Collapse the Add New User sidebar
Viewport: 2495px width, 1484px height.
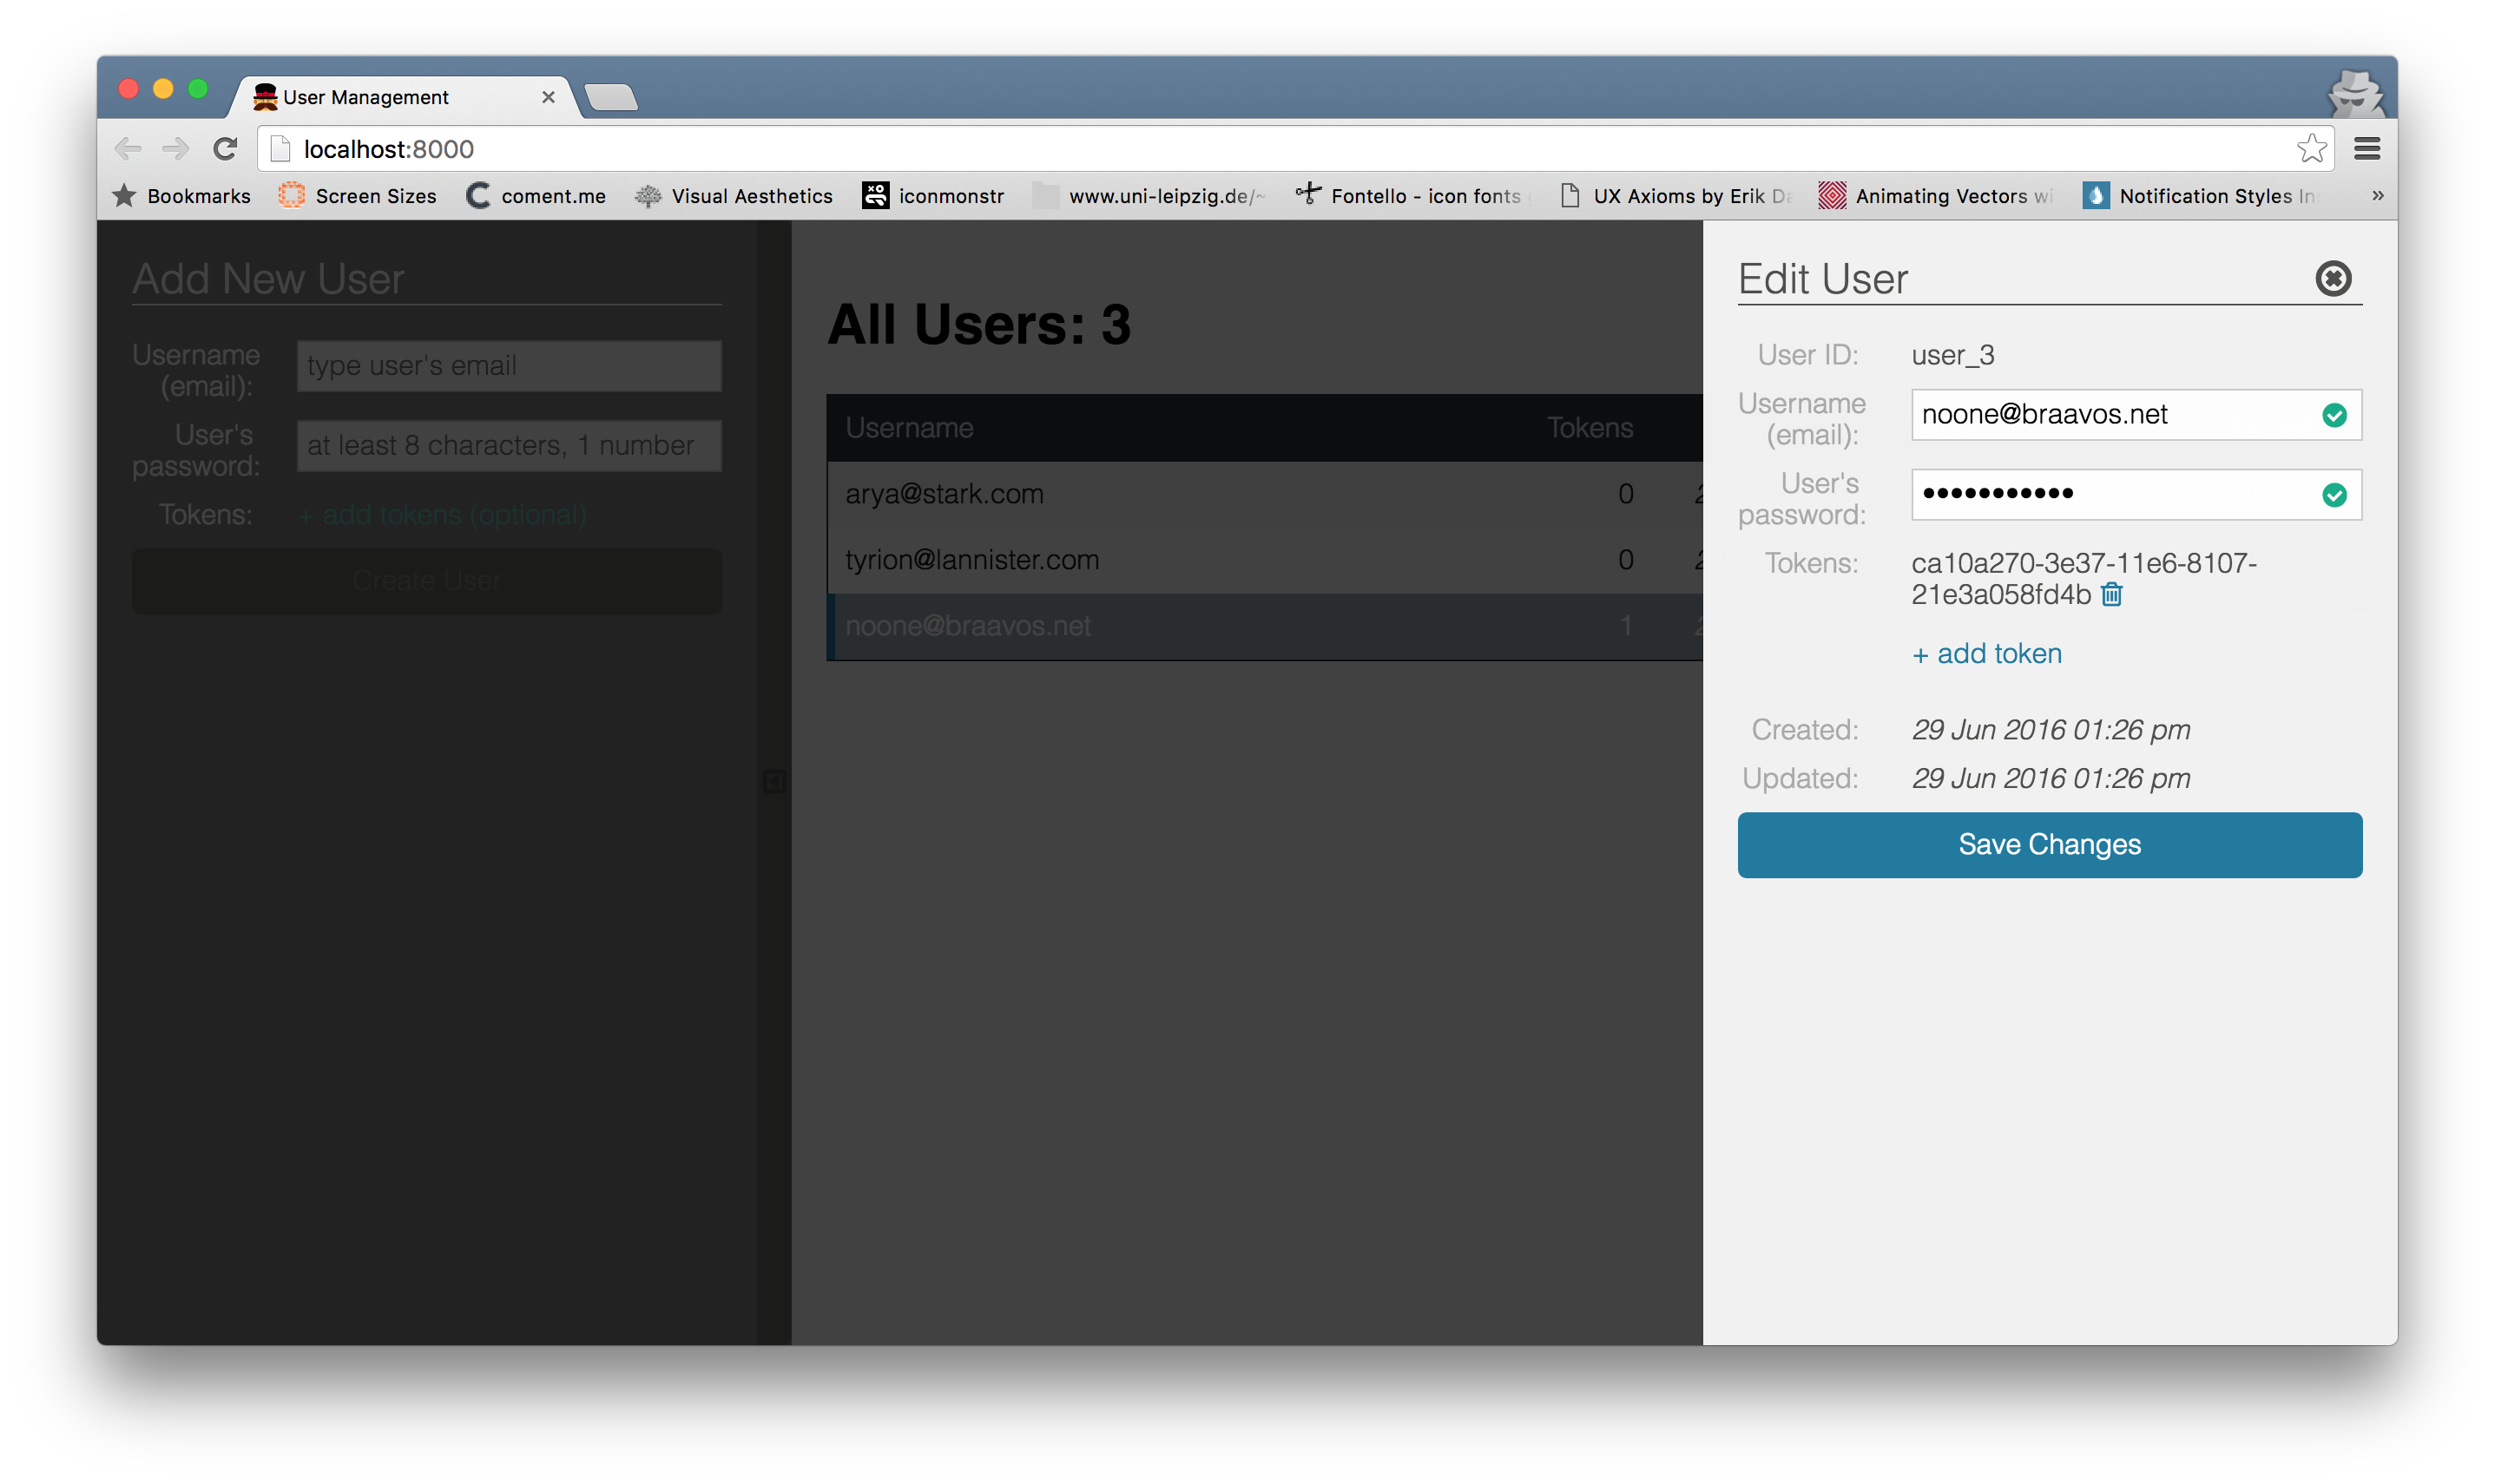pos(774,781)
